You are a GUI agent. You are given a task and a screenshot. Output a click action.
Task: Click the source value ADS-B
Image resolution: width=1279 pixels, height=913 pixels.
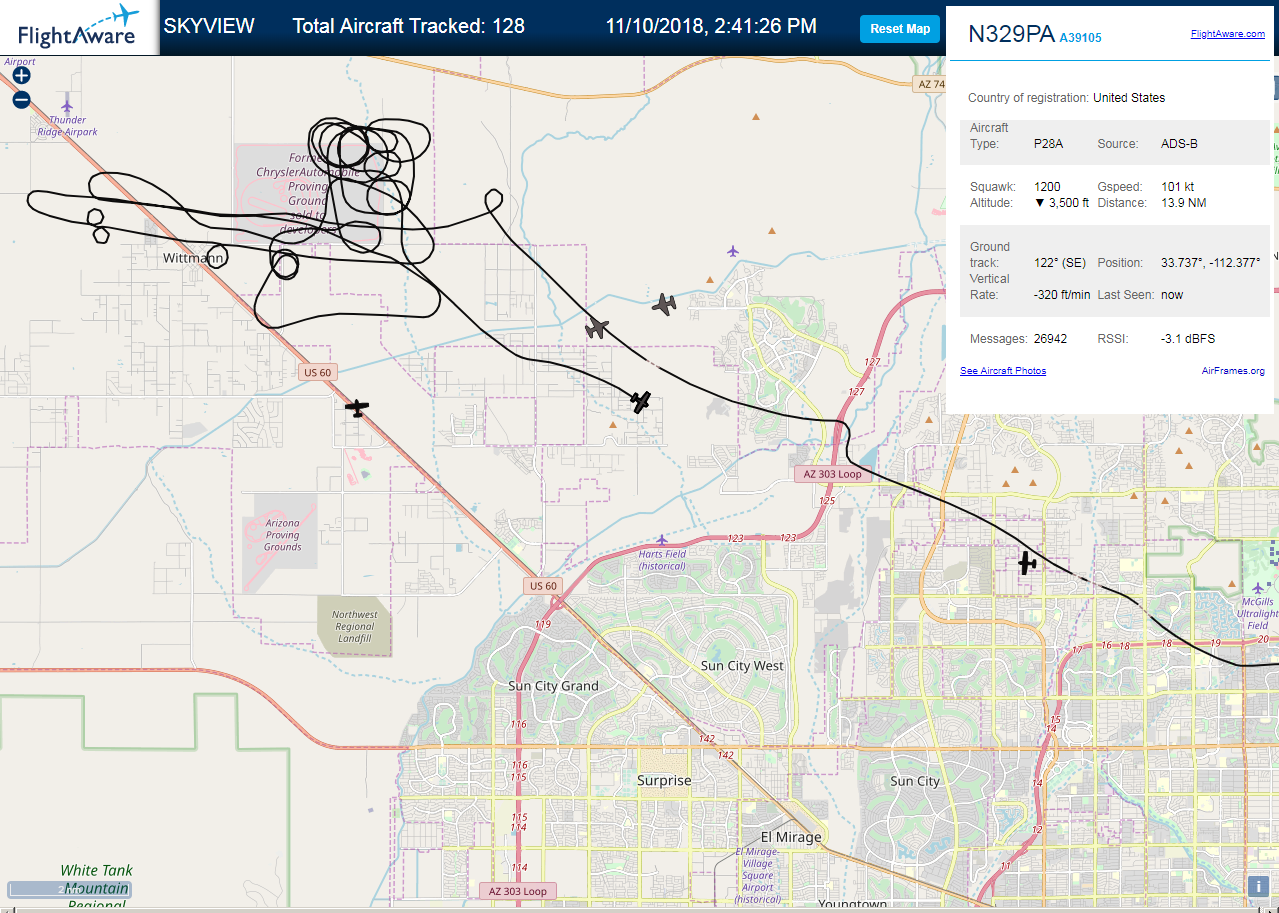point(1179,144)
